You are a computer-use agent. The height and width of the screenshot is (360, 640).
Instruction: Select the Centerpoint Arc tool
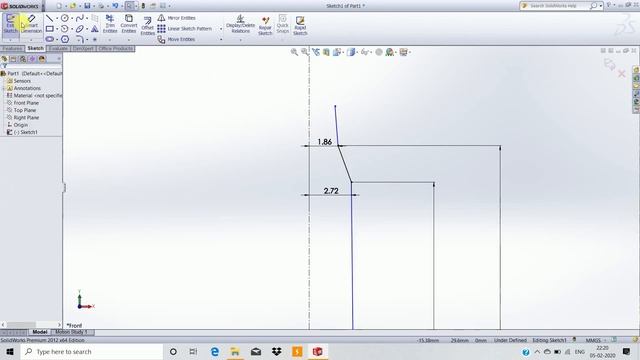tap(64, 29)
